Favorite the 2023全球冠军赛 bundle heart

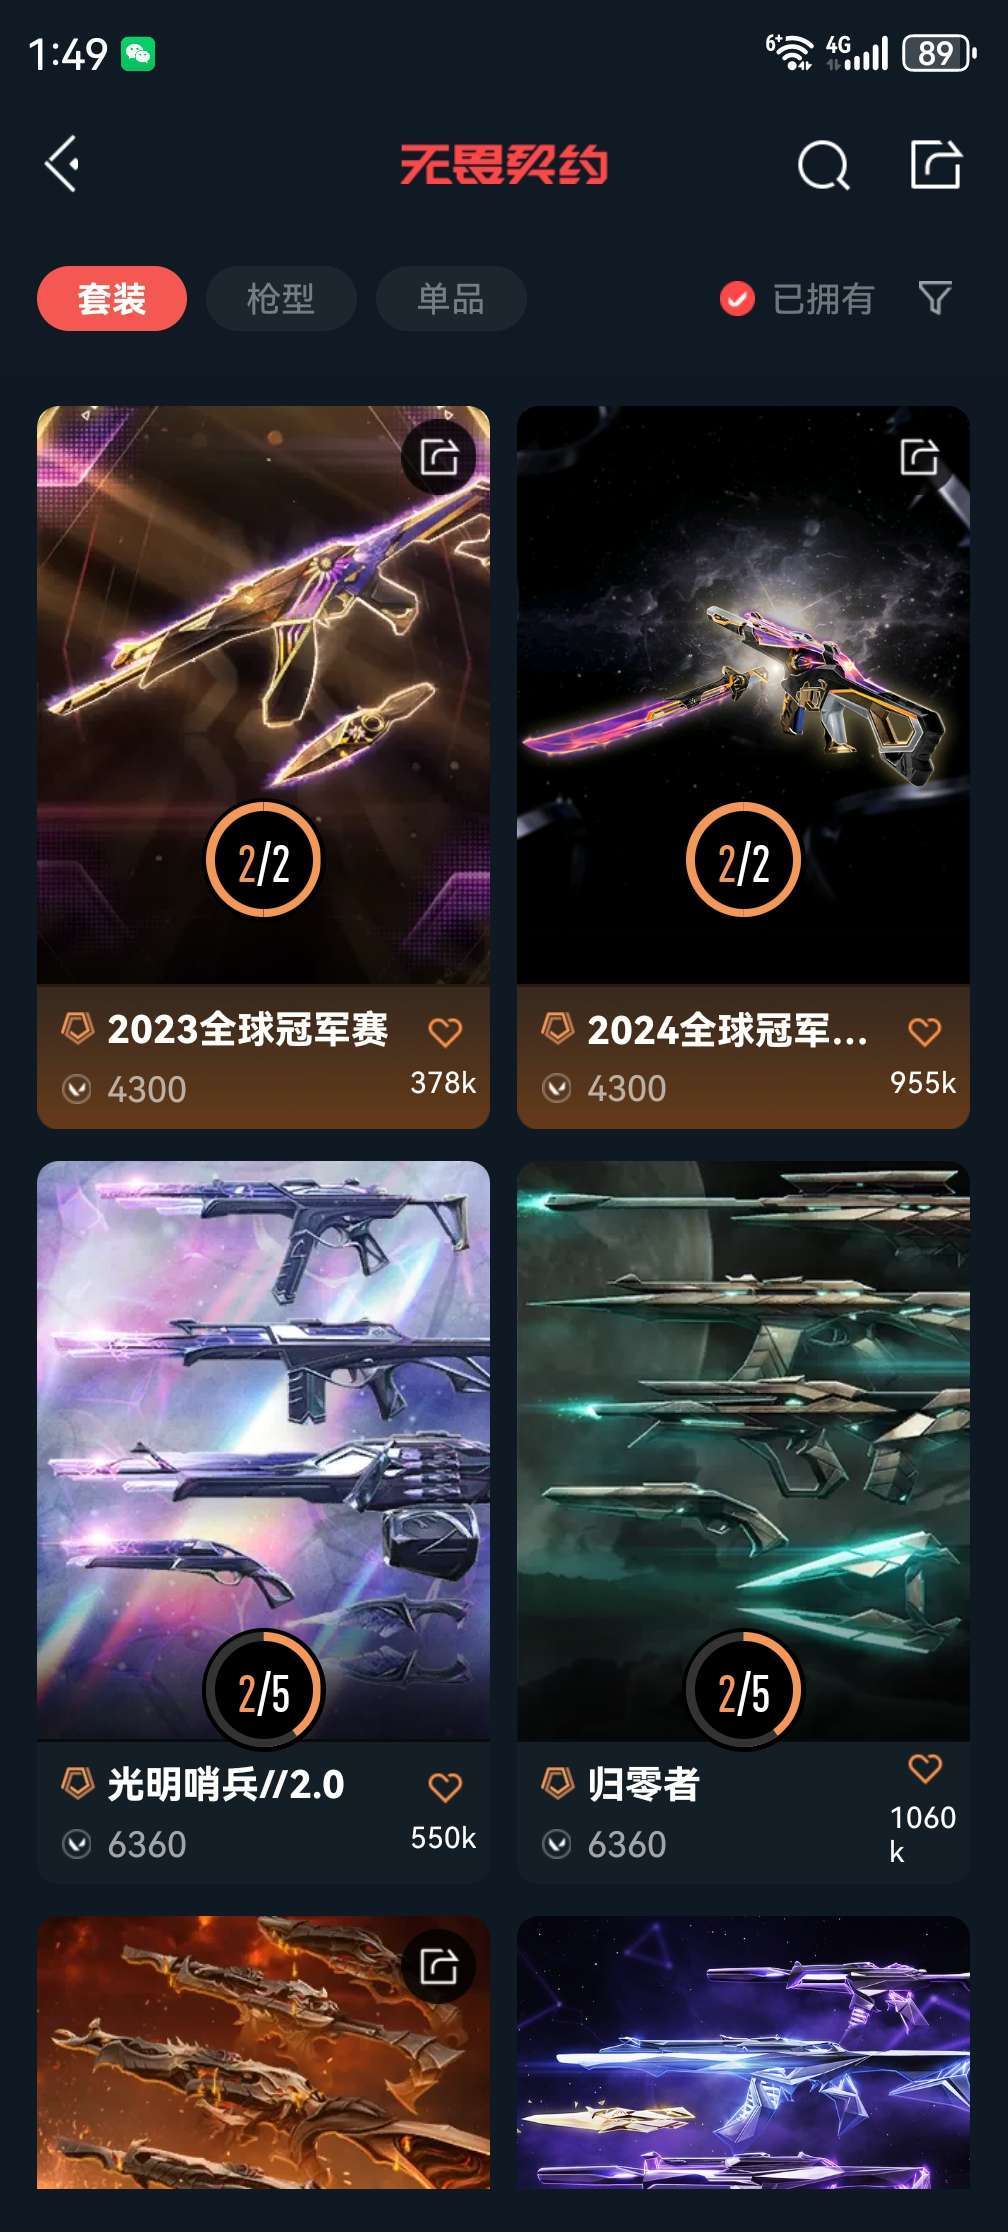tap(445, 1031)
